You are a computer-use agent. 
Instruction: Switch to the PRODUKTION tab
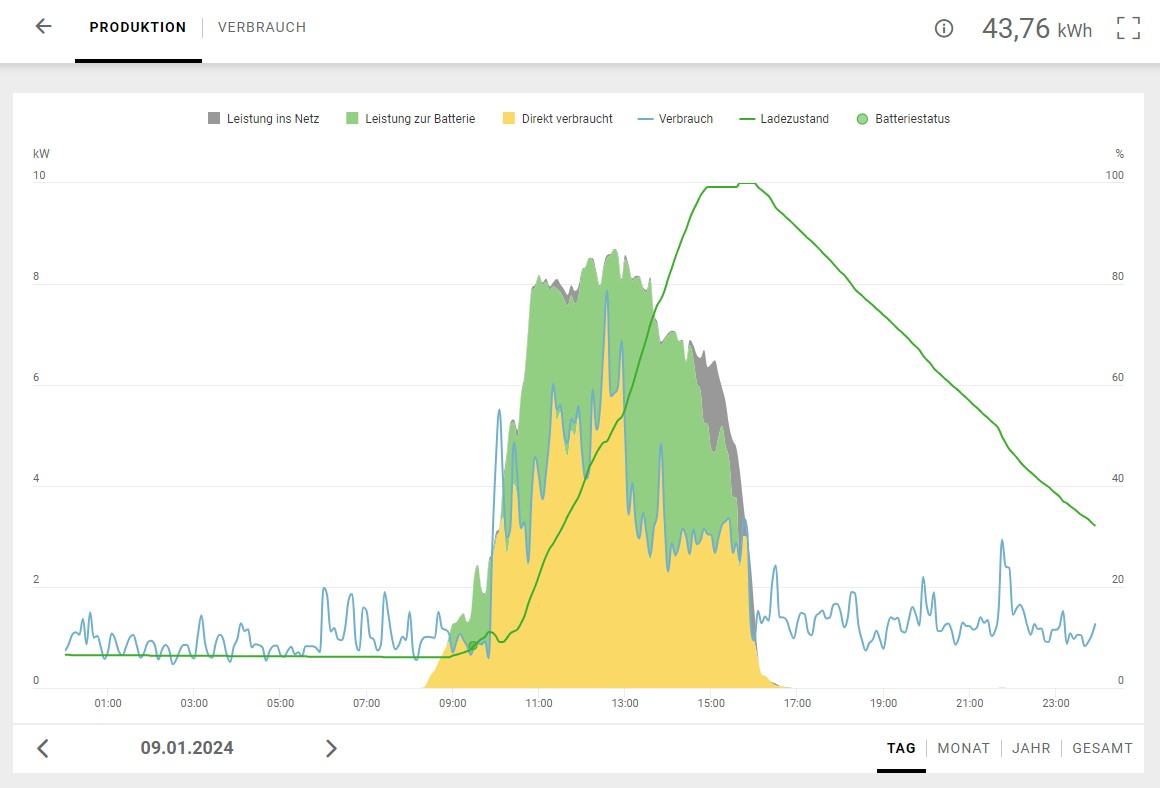138,27
